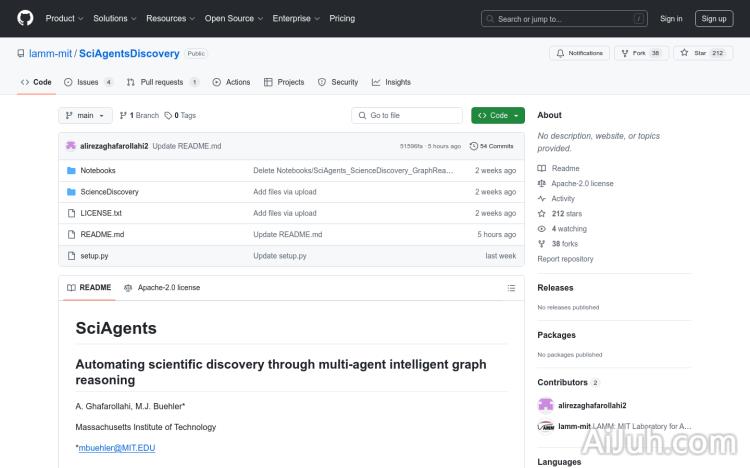Select the Apache-2.0 license tab

(x=162, y=288)
